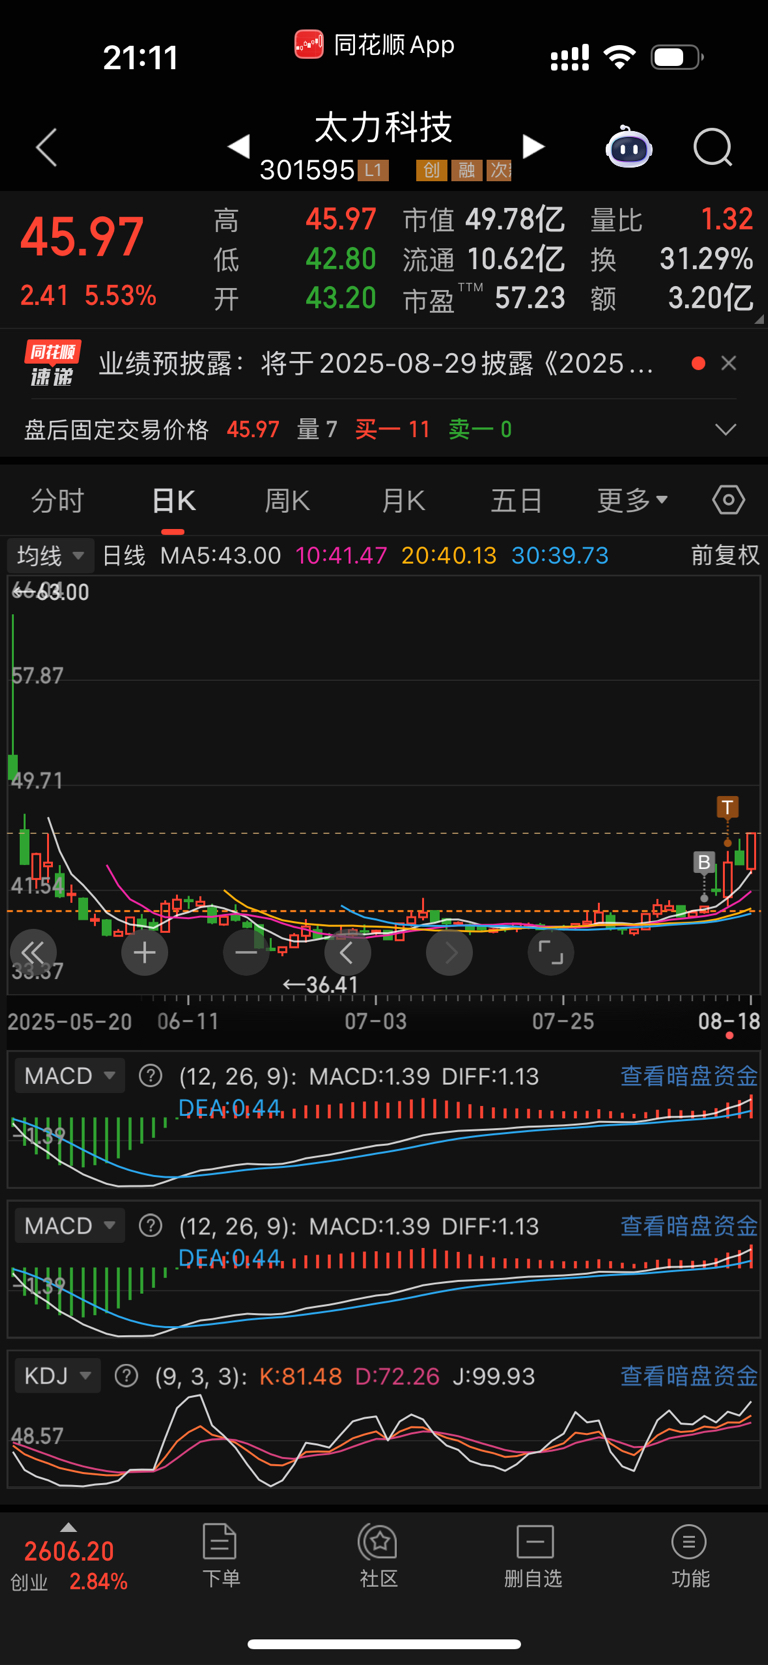Tap the B marker on the chart
The width and height of the screenshot is (769, 1665).
pos(704,862)
